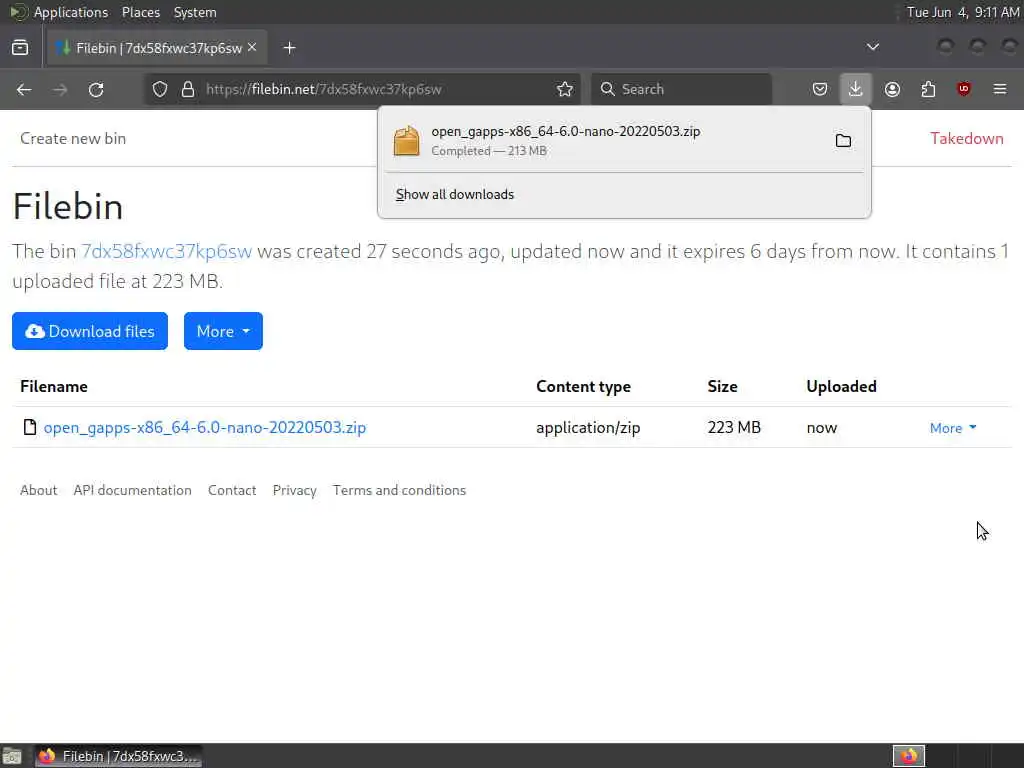Show downloaded zip in containing folder
Viewport: 1024px width, 768px height.
tap(843, 140)
